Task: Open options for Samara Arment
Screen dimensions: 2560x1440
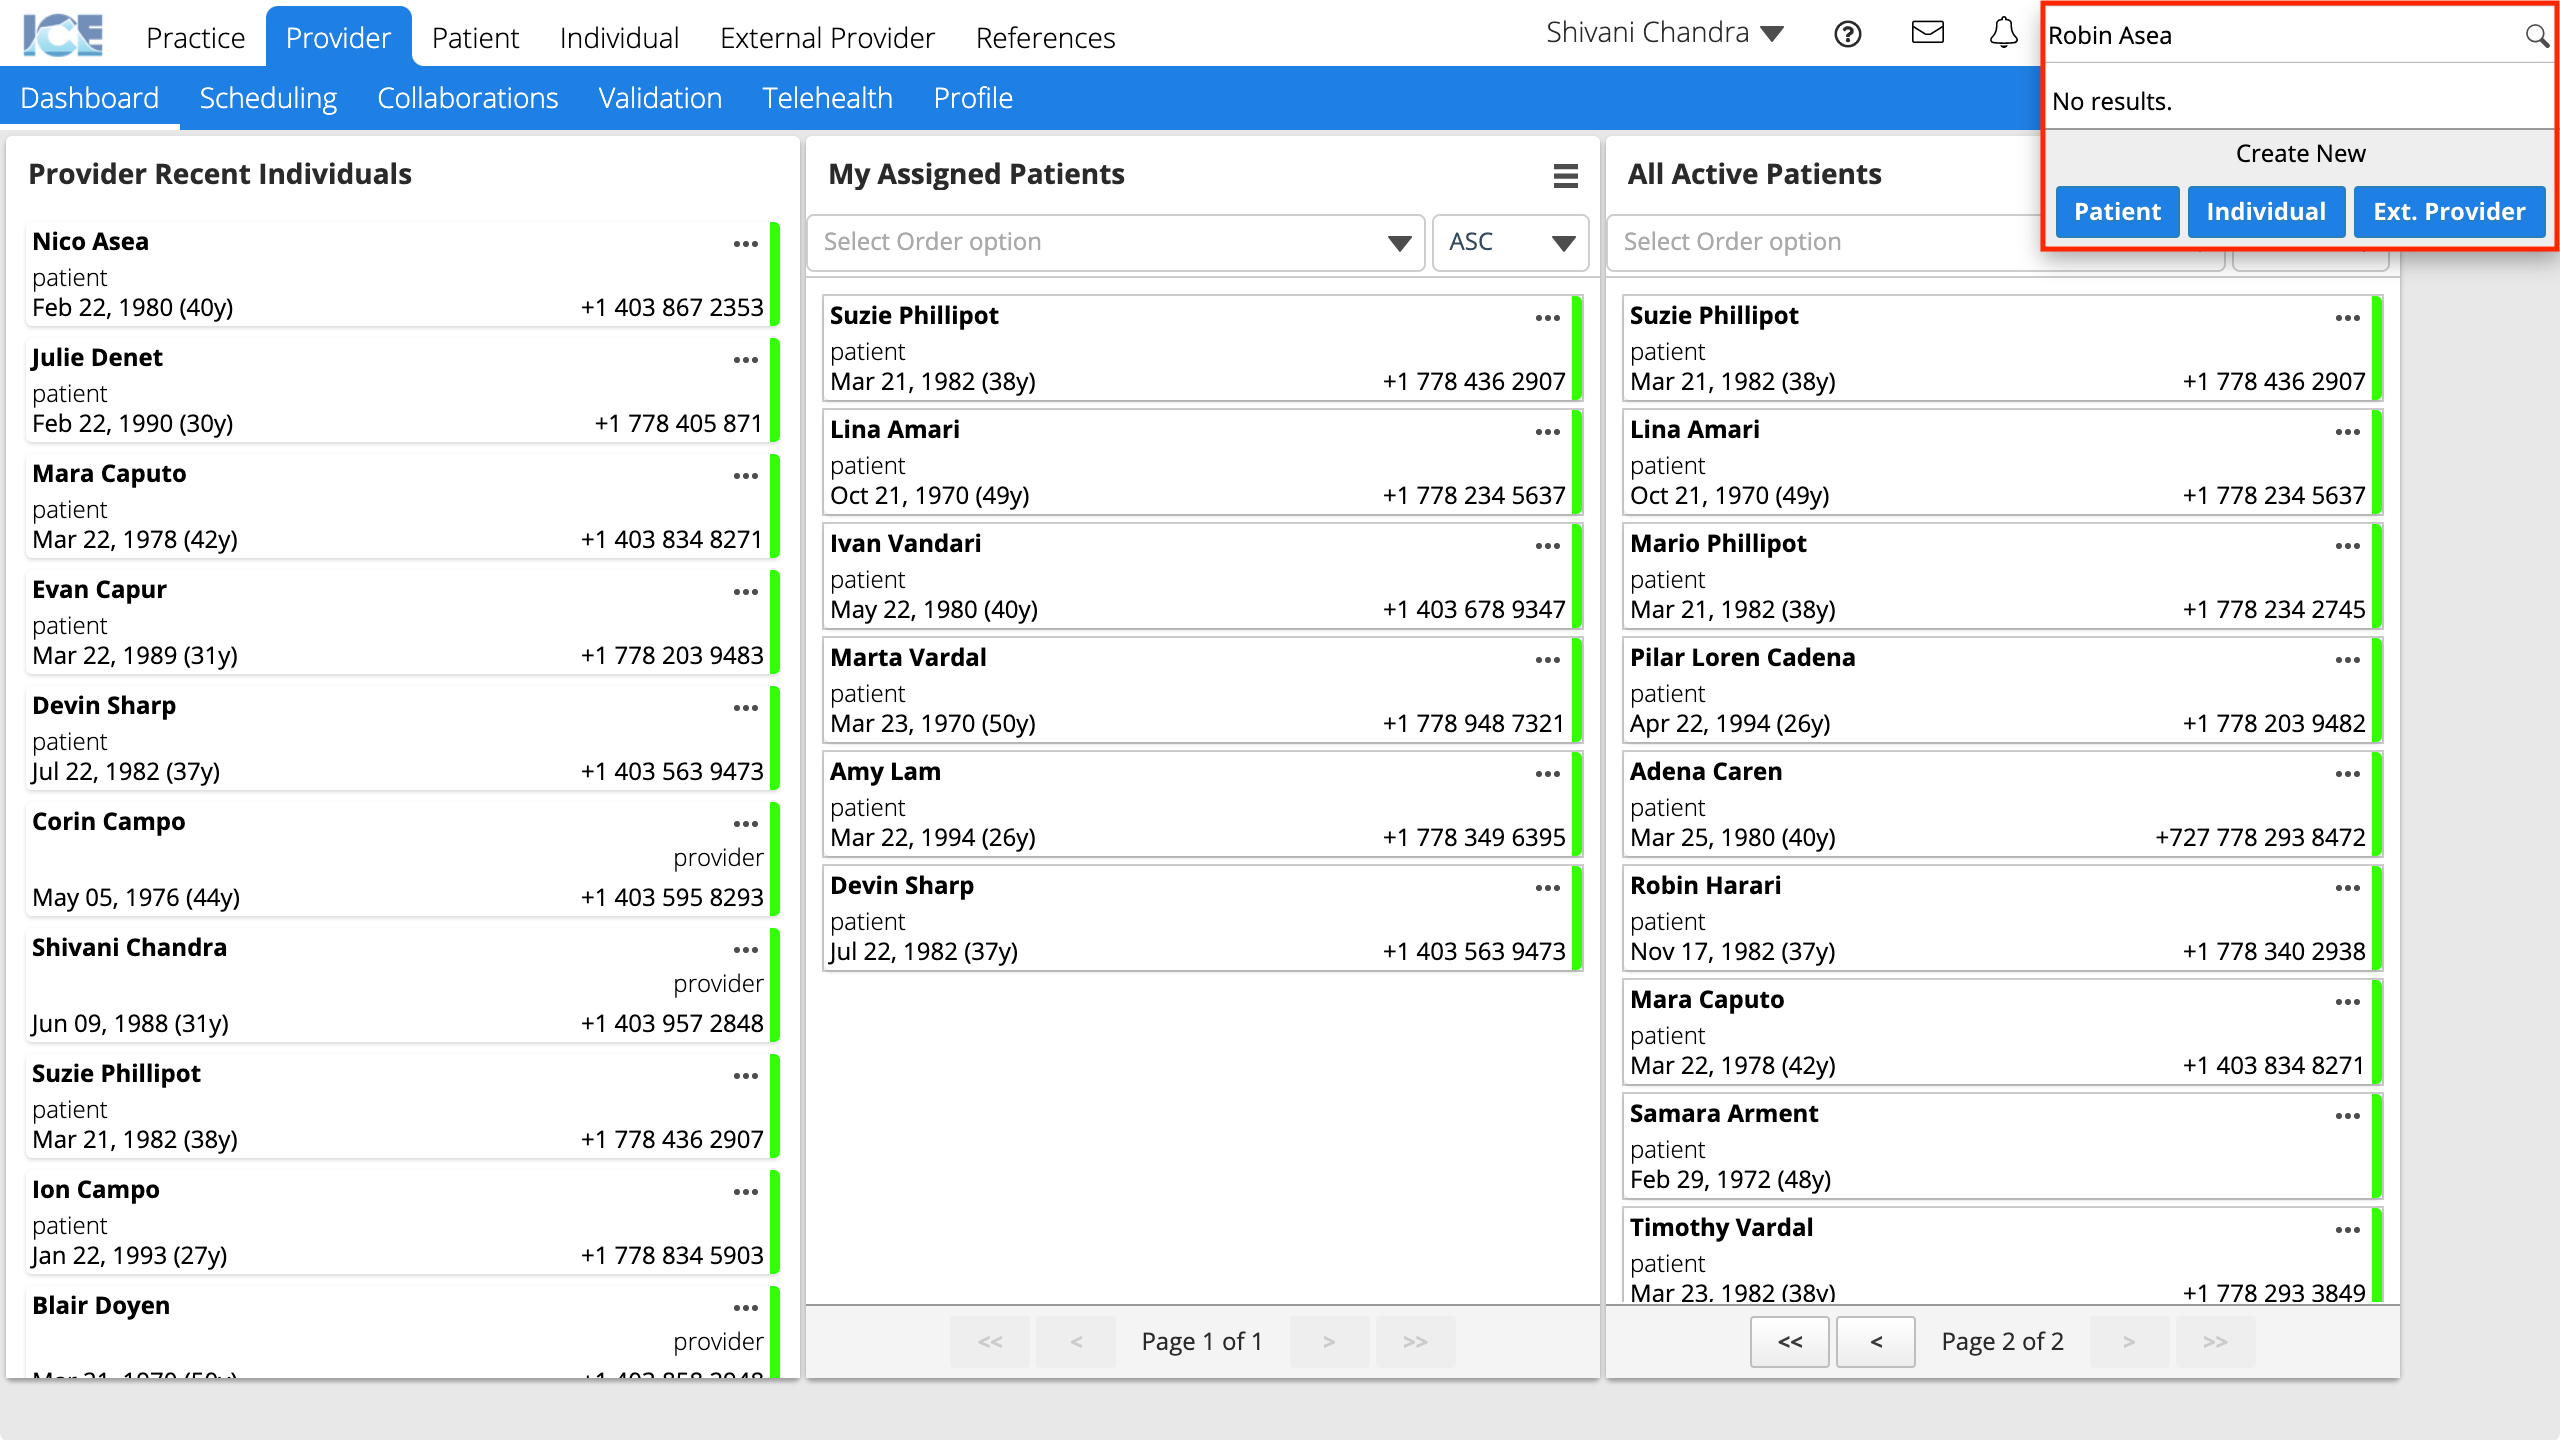Action: click(2348, 1116)
